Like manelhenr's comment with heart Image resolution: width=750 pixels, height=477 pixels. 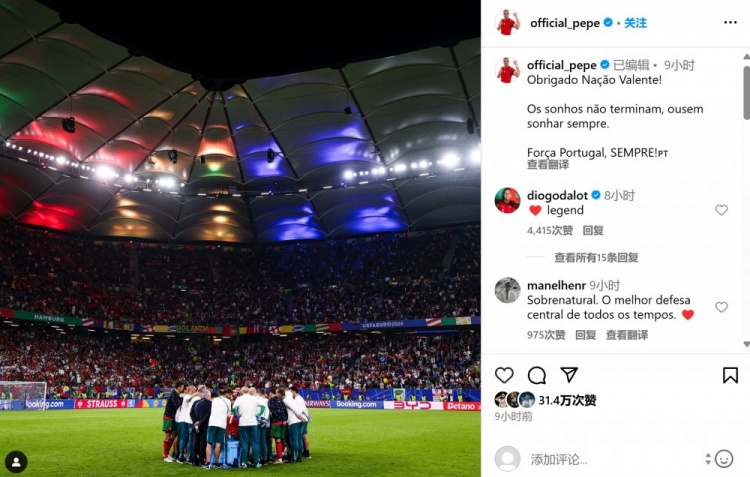[721, 307]
